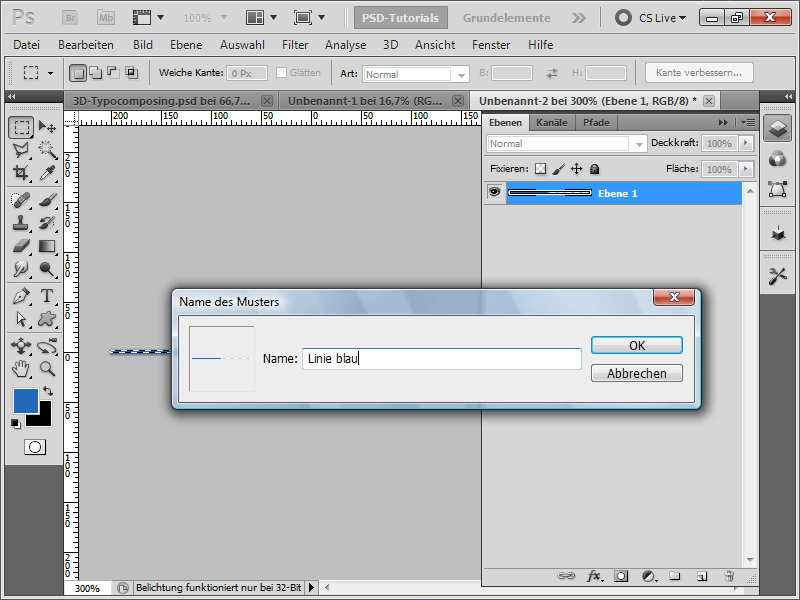Select the Rectangular Marquee tool
Image resolution: width=800 pixels, height=600 pixels.
[x=21, y=127]
